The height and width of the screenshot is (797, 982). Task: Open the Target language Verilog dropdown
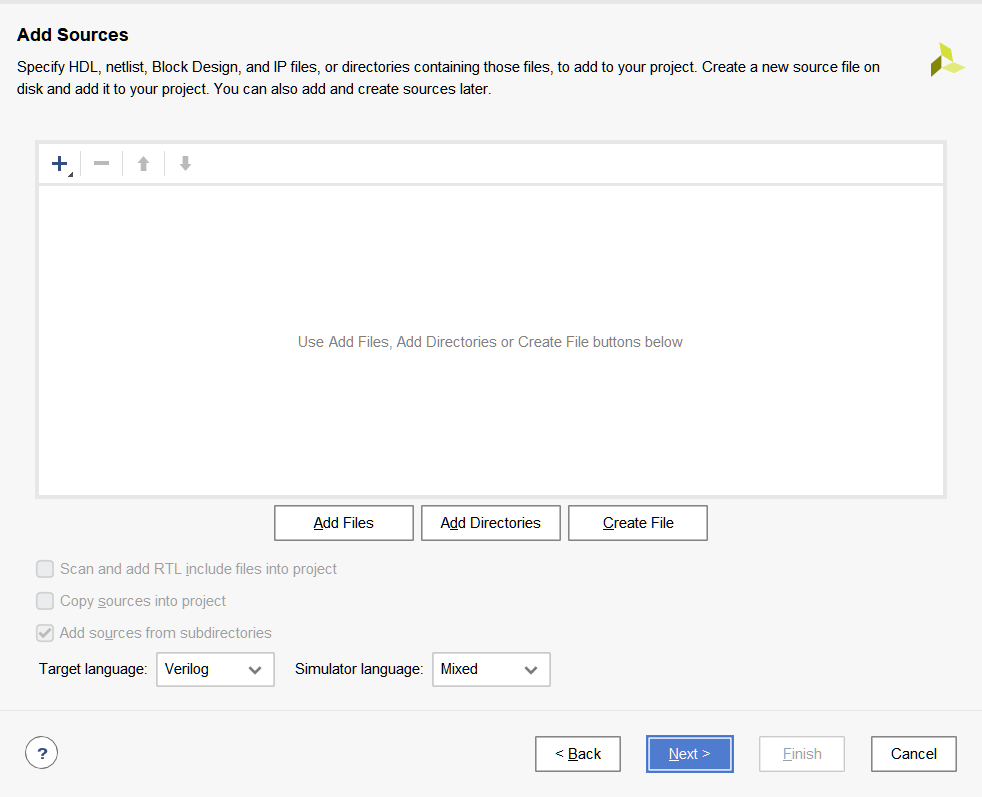pyautogui.click(x=215, y=669)
